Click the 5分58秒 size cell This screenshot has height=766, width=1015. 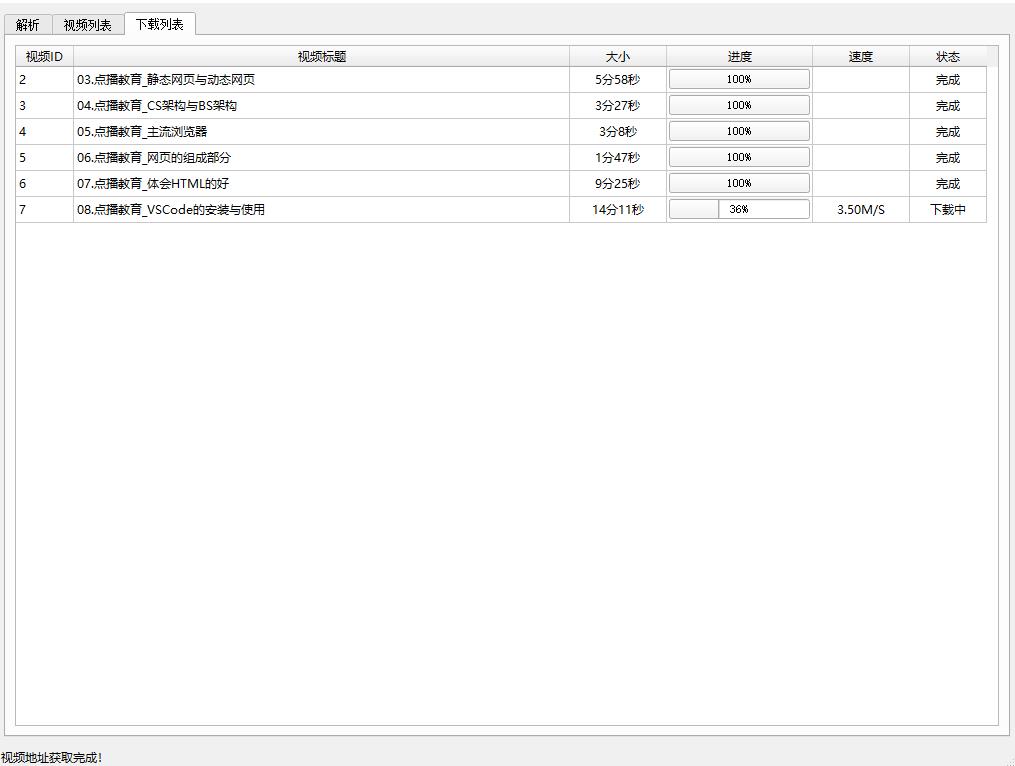click(x=618, y=80)
